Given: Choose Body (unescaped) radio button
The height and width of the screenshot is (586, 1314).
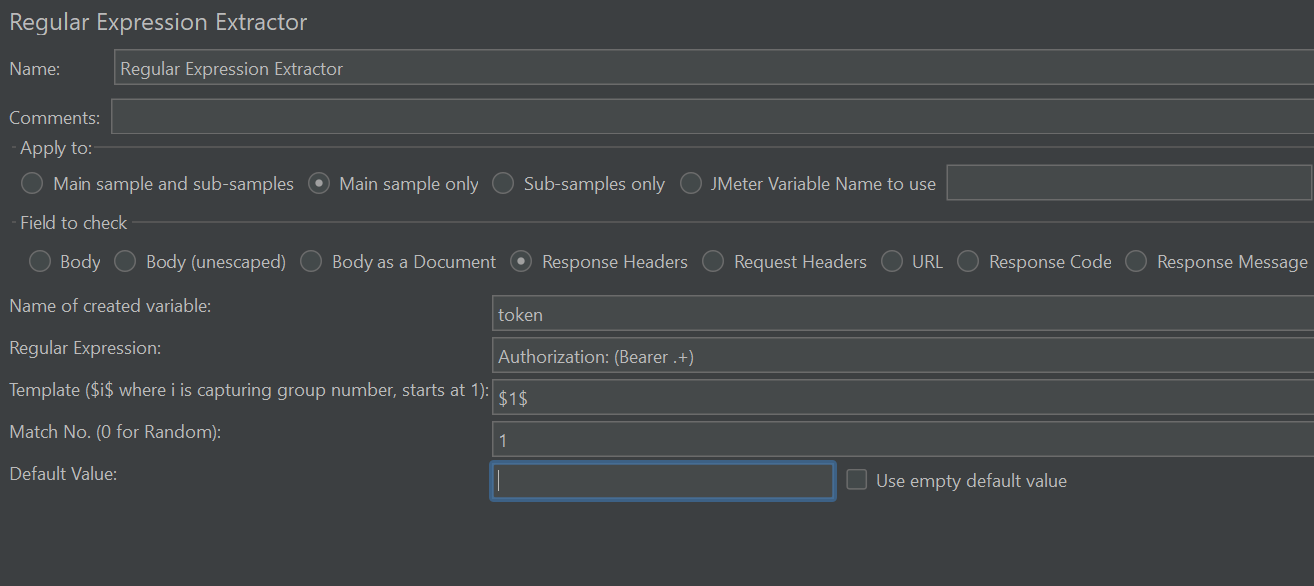Looking at the screenshot, I should [125, 262].
